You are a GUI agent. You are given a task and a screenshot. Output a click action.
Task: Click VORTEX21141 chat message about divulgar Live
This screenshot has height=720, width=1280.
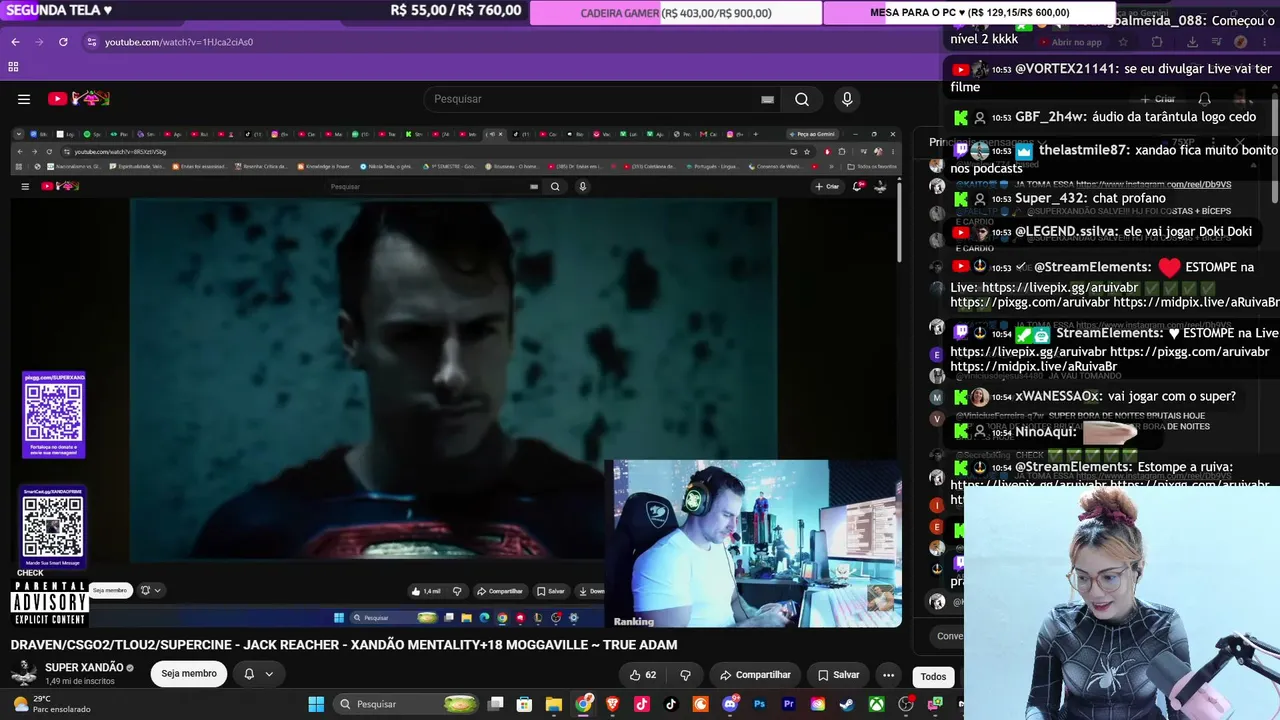[1111, 78]
